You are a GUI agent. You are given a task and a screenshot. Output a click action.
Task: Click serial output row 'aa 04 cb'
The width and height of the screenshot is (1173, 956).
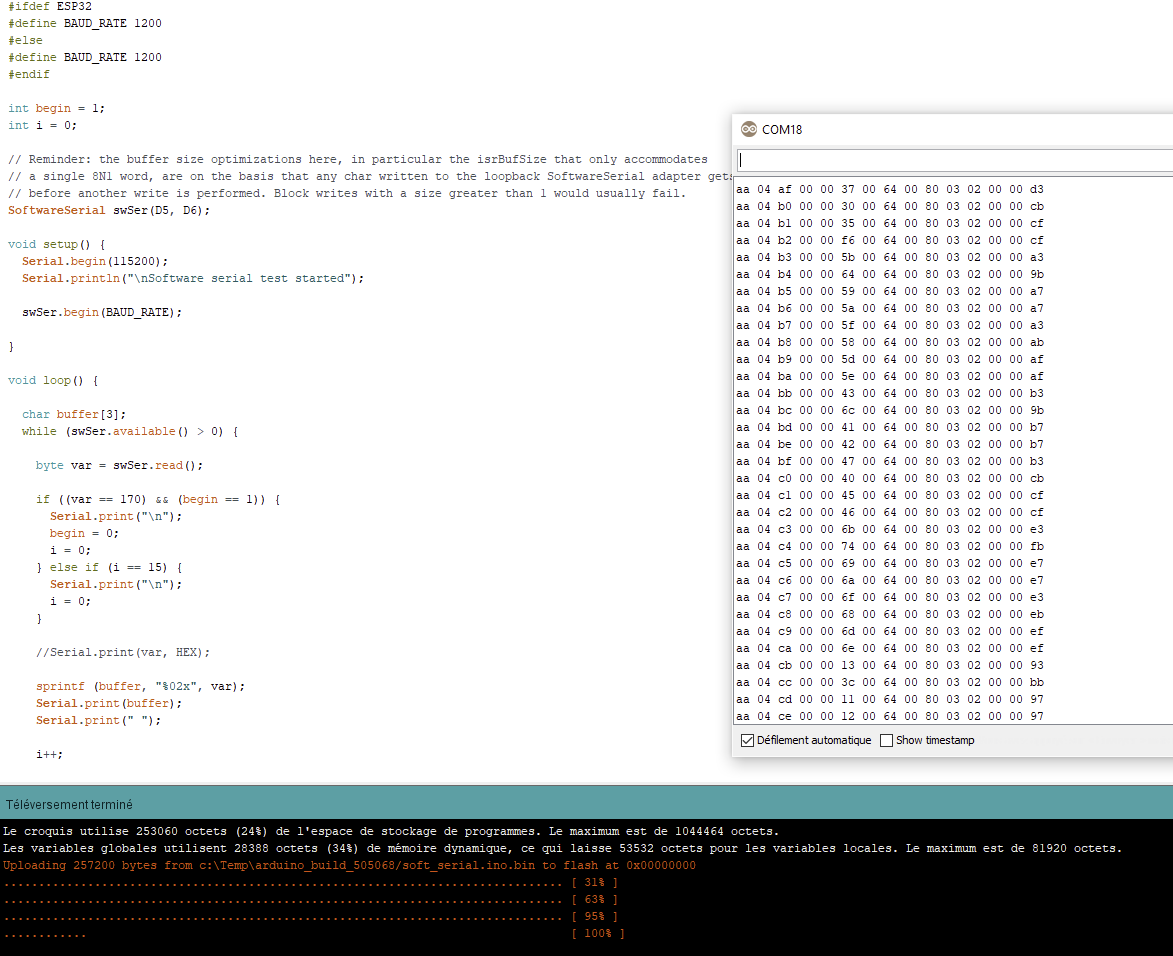pos(889,665)
